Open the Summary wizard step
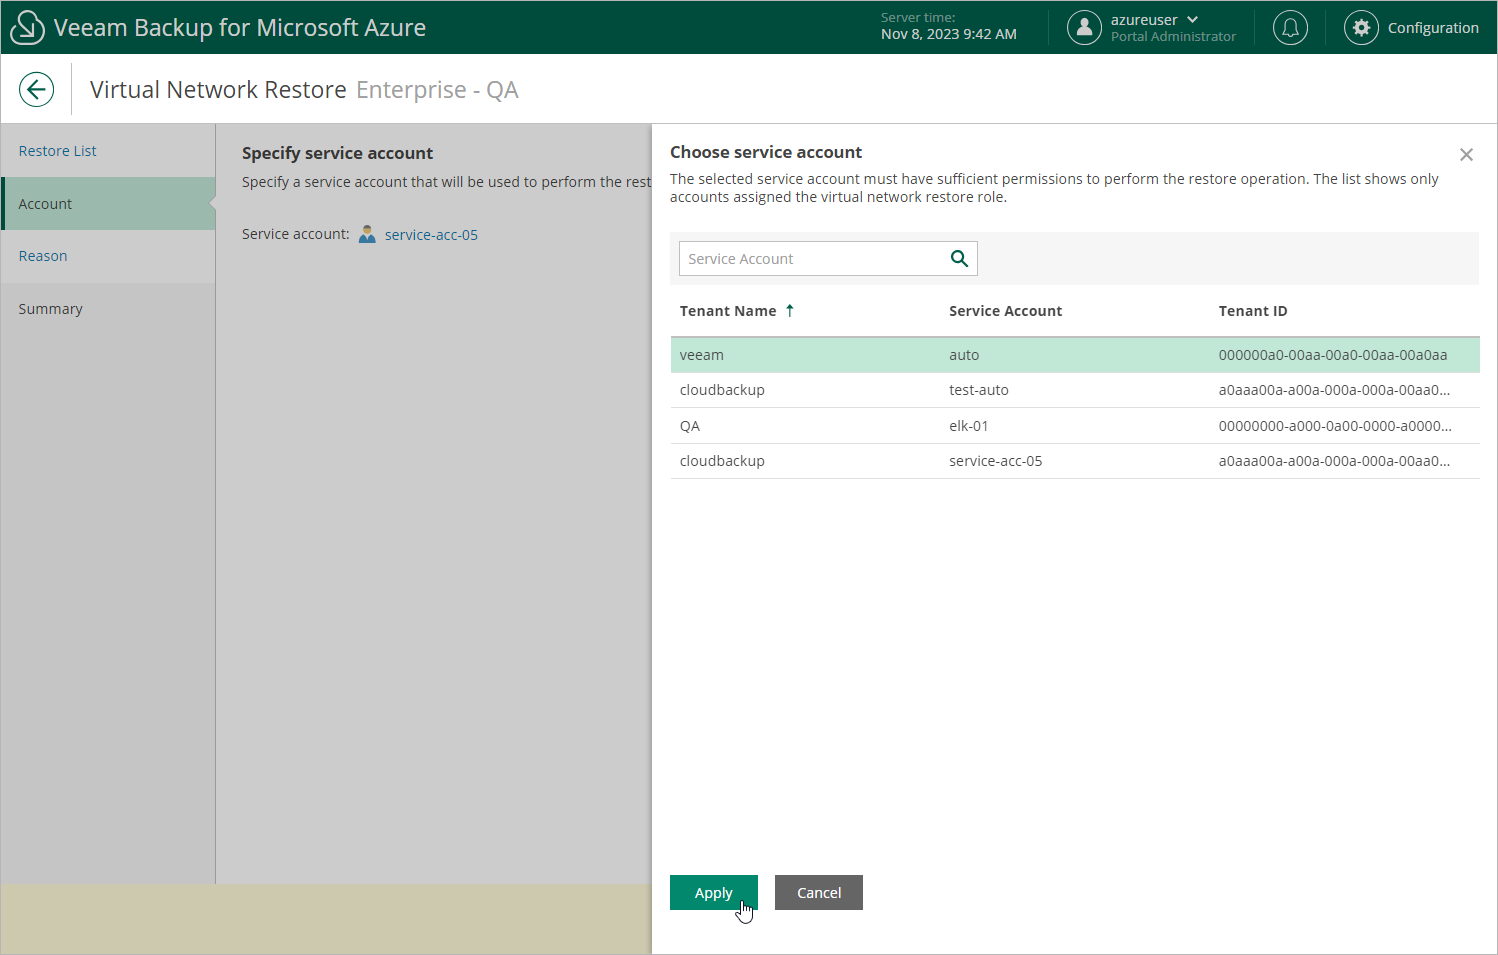 (x=108, y=309)
